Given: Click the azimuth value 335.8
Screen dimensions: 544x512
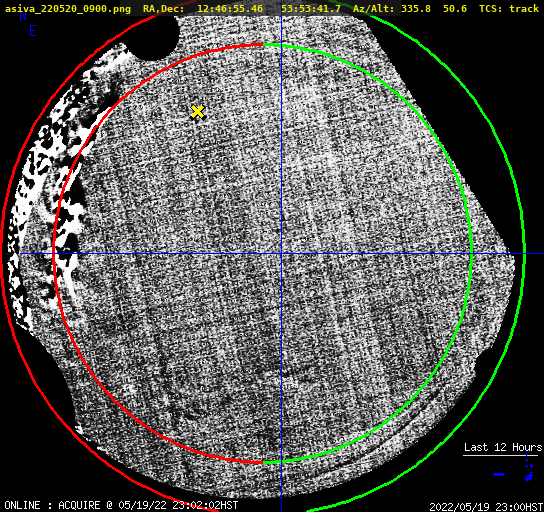Looking at the screenshot, I should tap(416, 9).
